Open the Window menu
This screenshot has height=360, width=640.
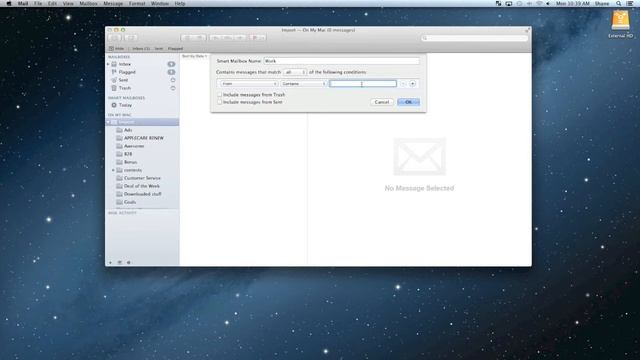pyautogui.click(x=160, y=3)
